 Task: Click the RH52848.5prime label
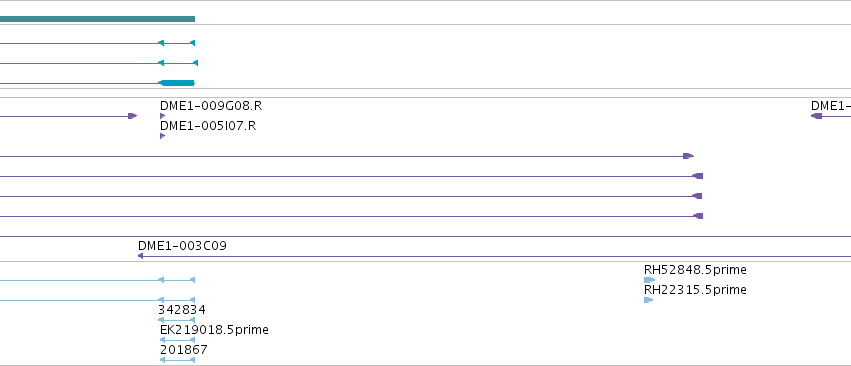(x=695, y=270)
